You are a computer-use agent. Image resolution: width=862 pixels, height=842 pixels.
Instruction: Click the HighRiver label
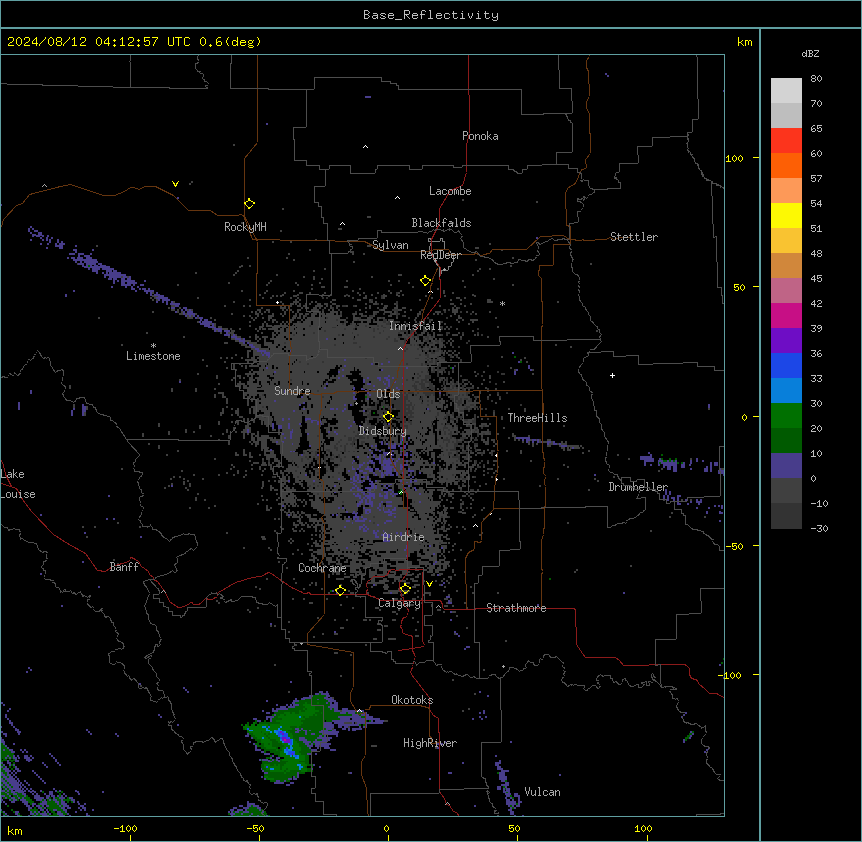[430, 743]
